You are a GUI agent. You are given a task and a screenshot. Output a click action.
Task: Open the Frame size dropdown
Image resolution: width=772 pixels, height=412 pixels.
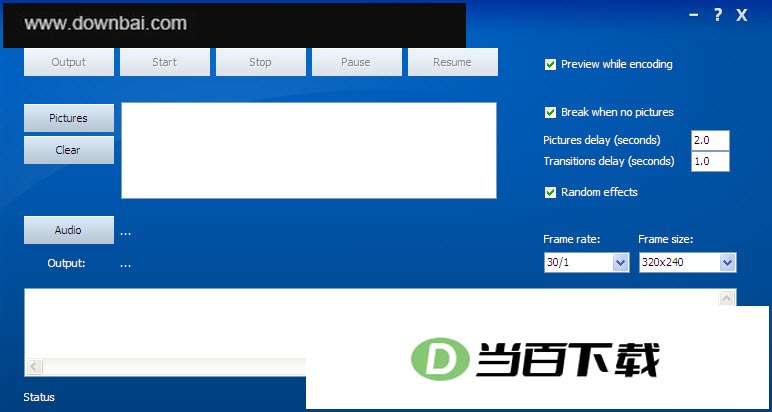728,263
